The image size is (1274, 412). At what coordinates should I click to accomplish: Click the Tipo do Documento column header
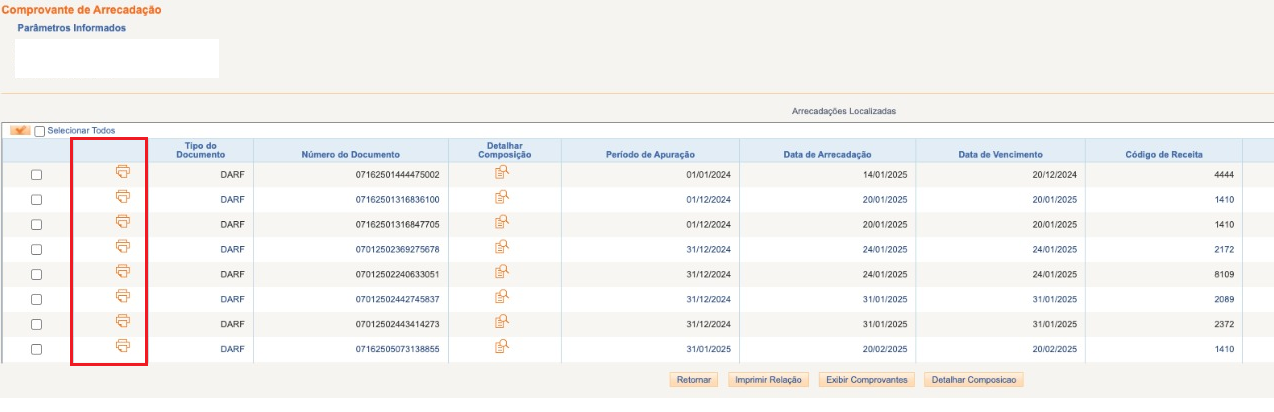click(201, 150)
